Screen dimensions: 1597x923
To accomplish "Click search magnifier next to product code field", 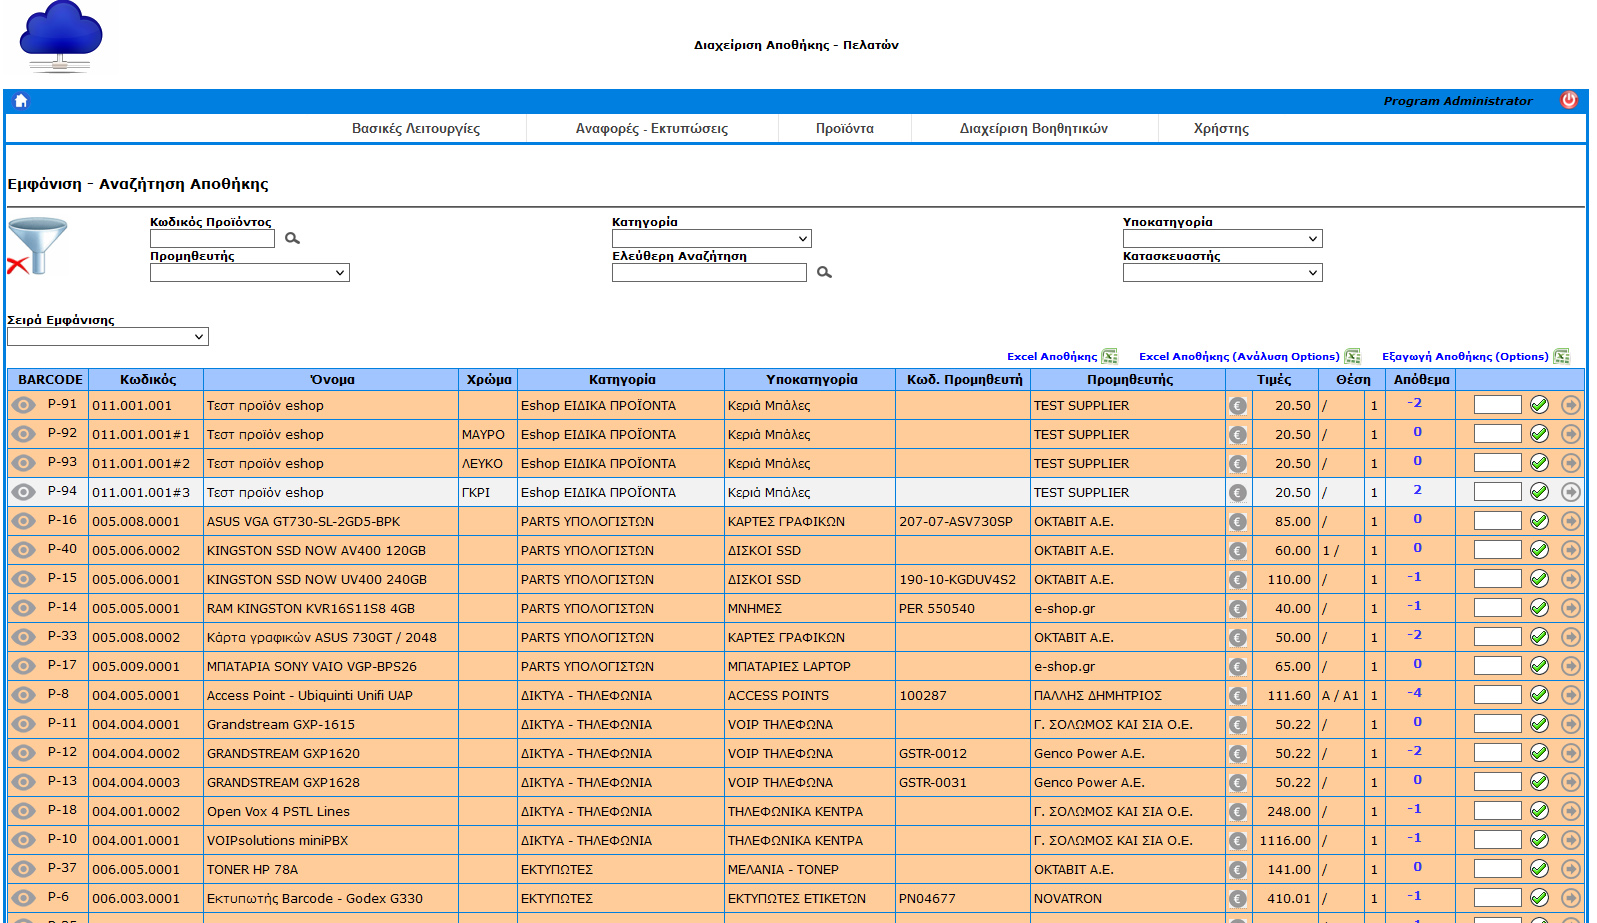I will coord(292,238).
